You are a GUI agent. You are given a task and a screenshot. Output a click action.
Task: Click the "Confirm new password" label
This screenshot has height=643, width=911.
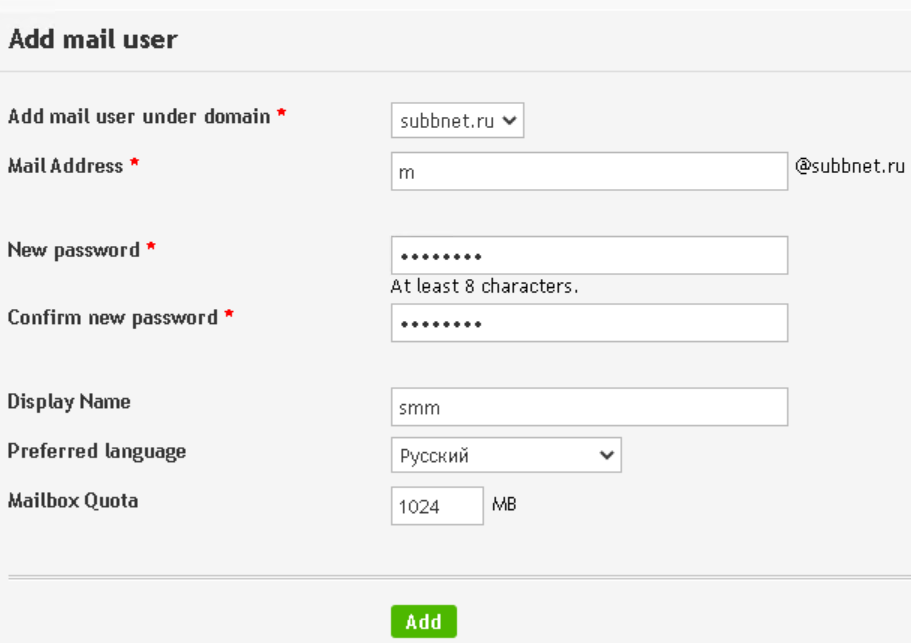point(112,318)
